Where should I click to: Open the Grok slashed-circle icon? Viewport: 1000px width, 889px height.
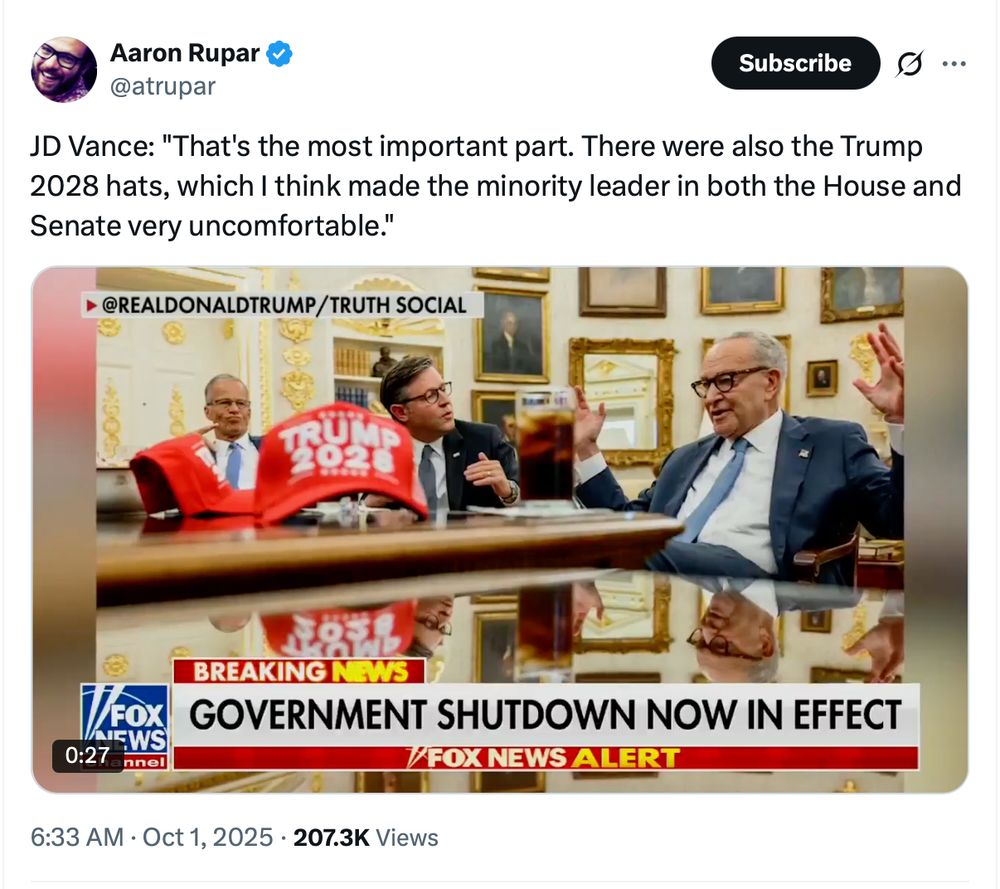[909, 63]
